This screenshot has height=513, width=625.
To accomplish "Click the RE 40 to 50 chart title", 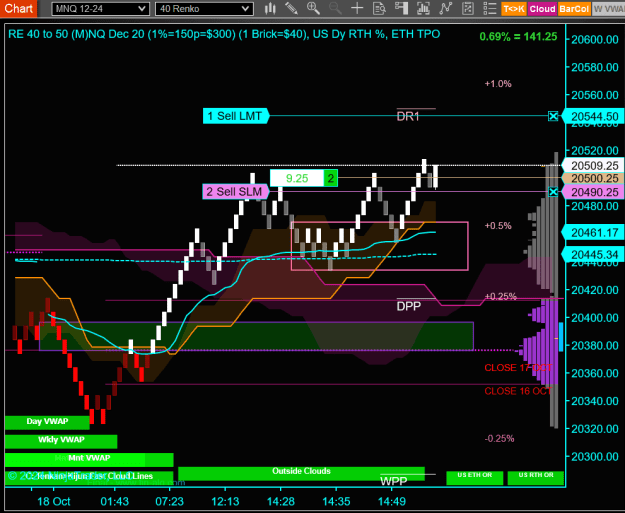I will (224, 34).
